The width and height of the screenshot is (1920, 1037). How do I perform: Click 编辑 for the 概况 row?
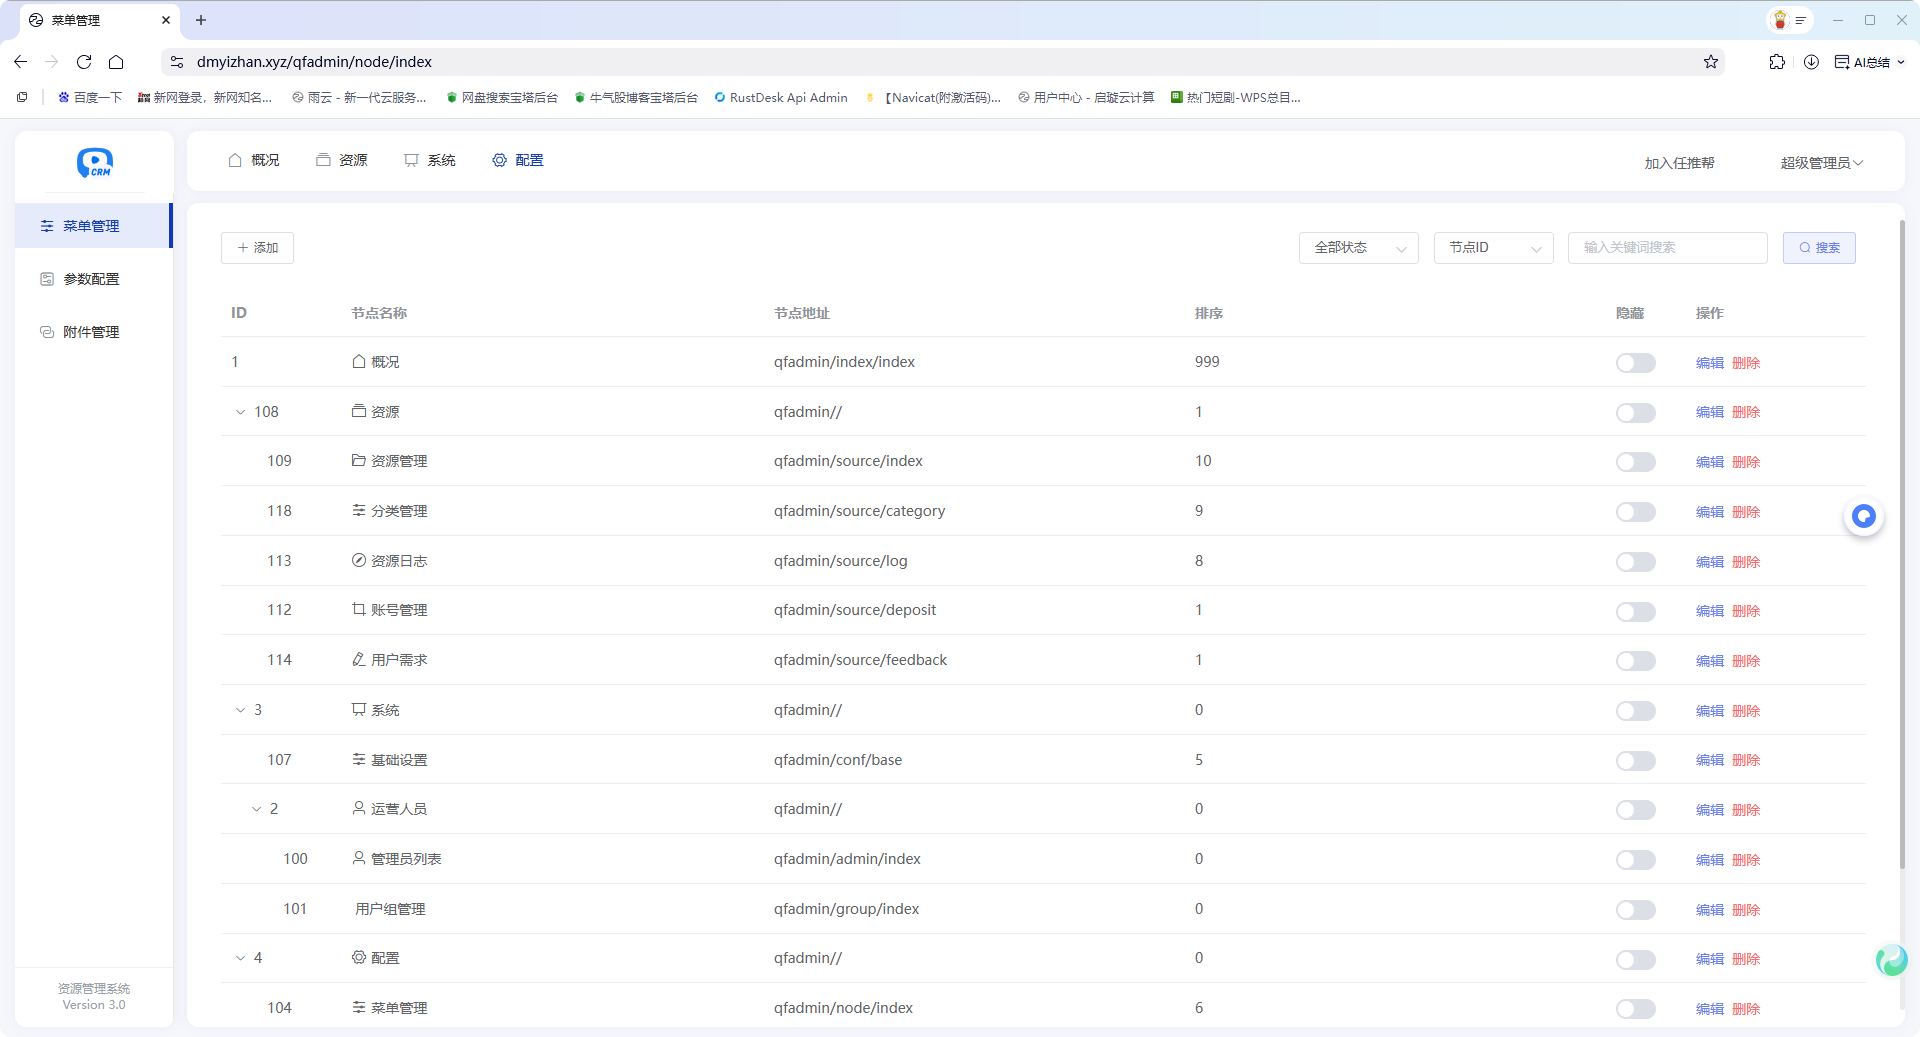pyautogui.click(x=1710, y=363)
